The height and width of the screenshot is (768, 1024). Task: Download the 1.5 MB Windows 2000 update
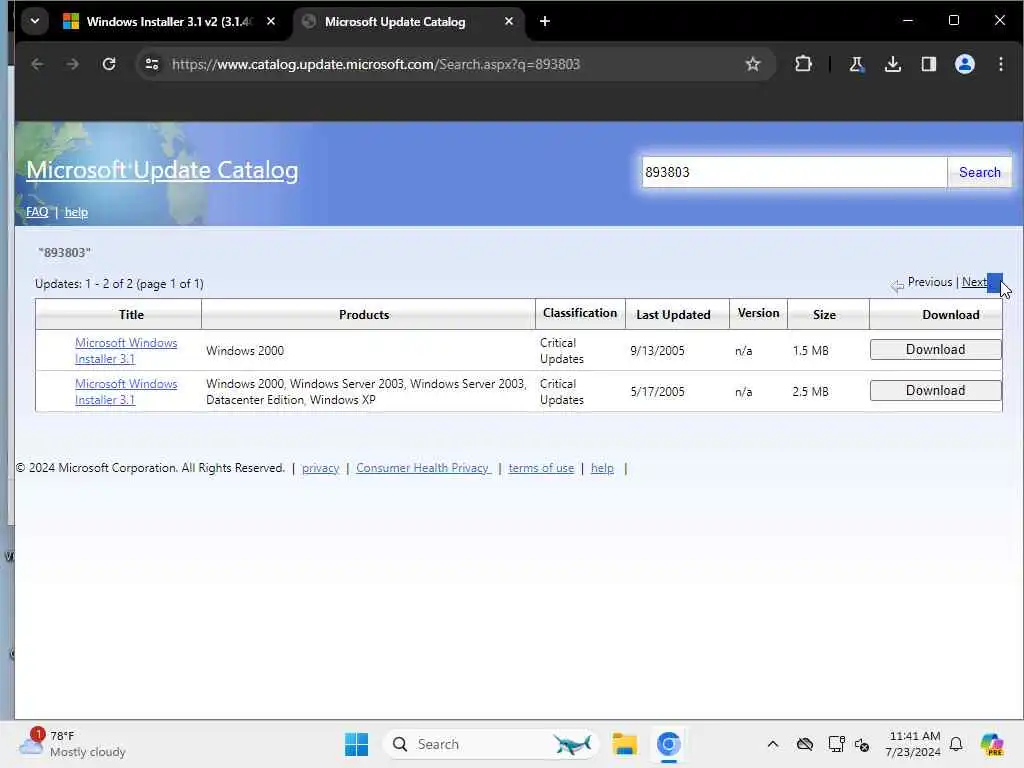pyautogui.click(x=935, y=349)
